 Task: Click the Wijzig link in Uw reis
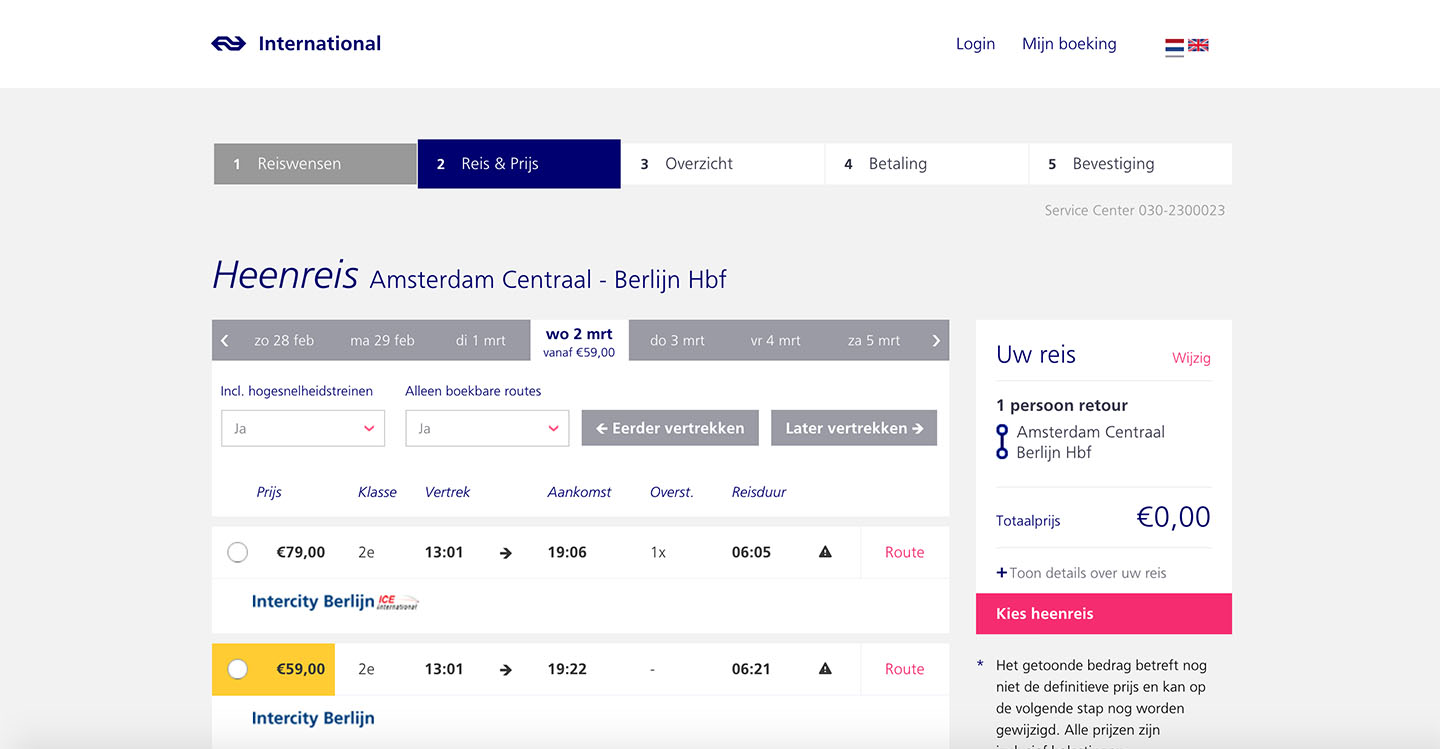1191,358
